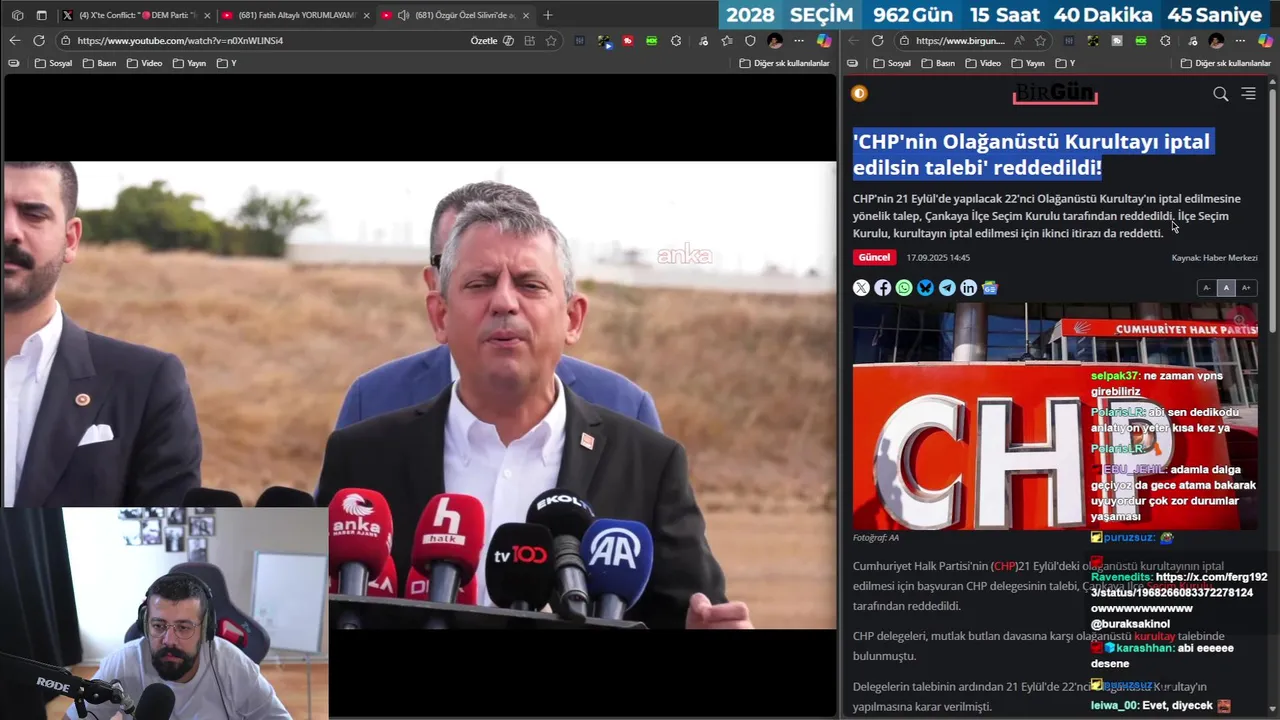Close the Özgür Özel Silivri'de tab

pos(526,15)
